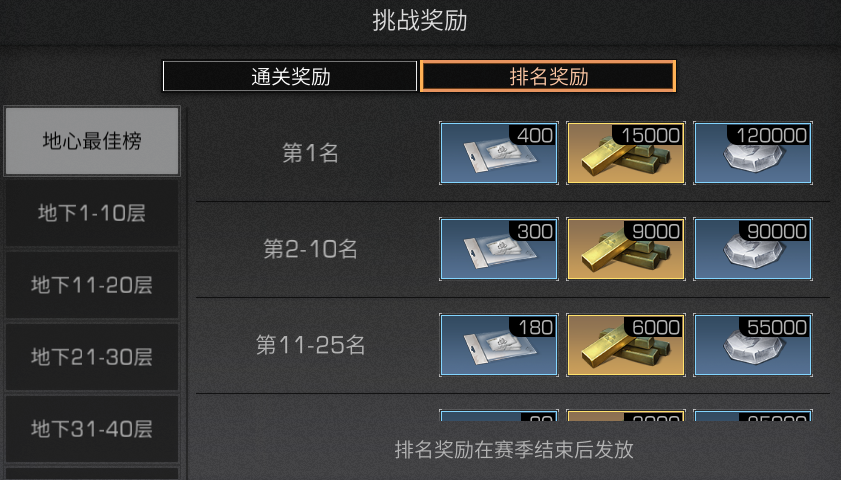The width and height of the screenshot is (841, 480).
Task: Tap the 120000 silver reward icon for 第1名
Action: point(753,153)
